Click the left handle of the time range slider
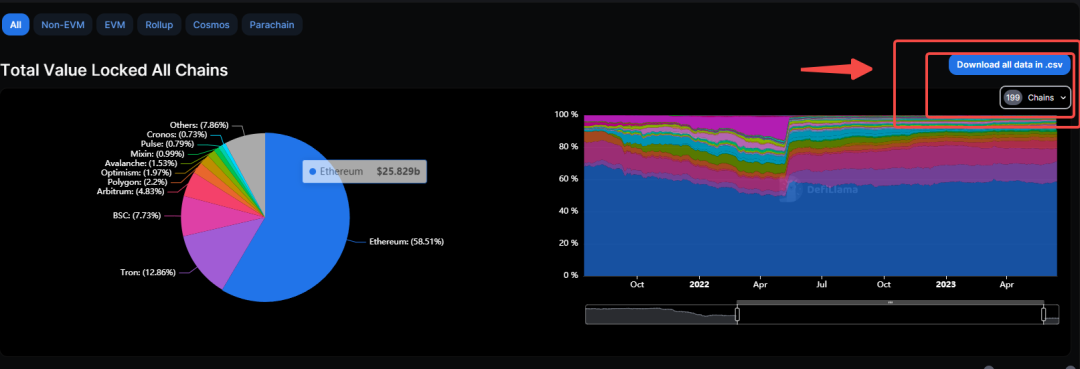The height and width of the screenshot is (369, 1080). pos(737,315)
